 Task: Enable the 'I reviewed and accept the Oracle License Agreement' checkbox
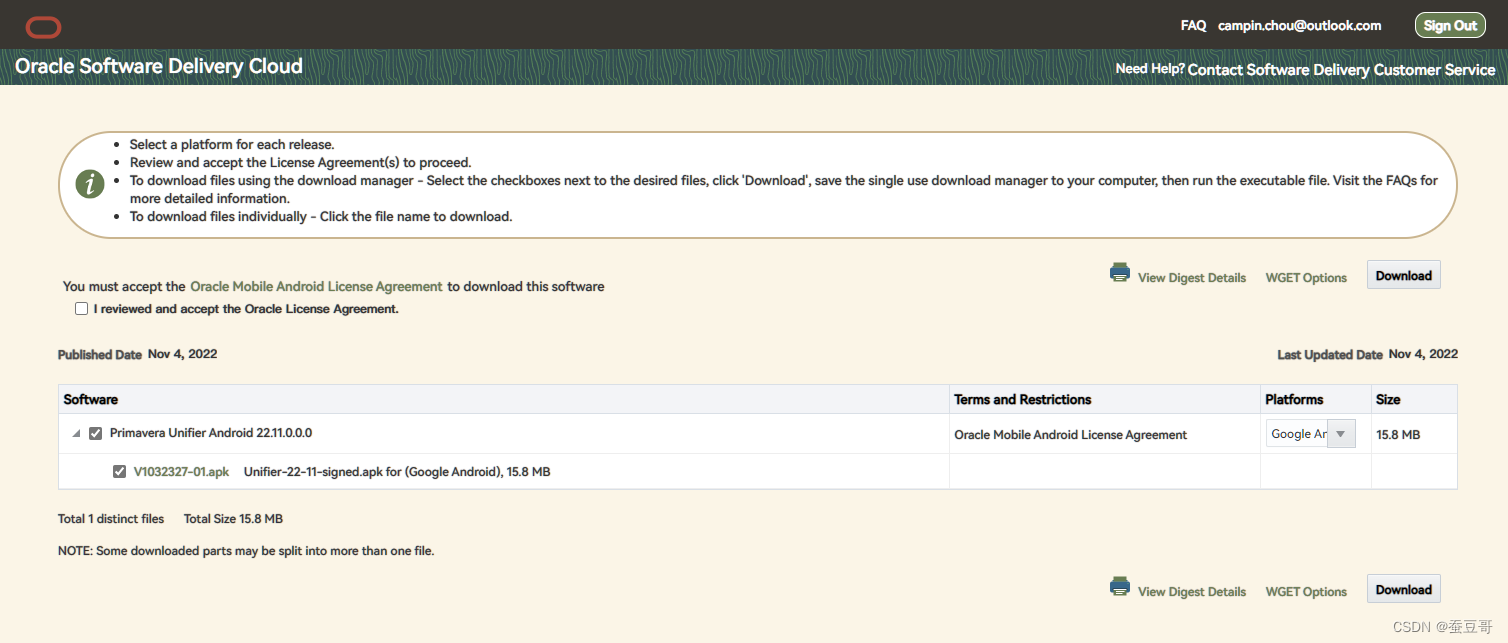81,308
